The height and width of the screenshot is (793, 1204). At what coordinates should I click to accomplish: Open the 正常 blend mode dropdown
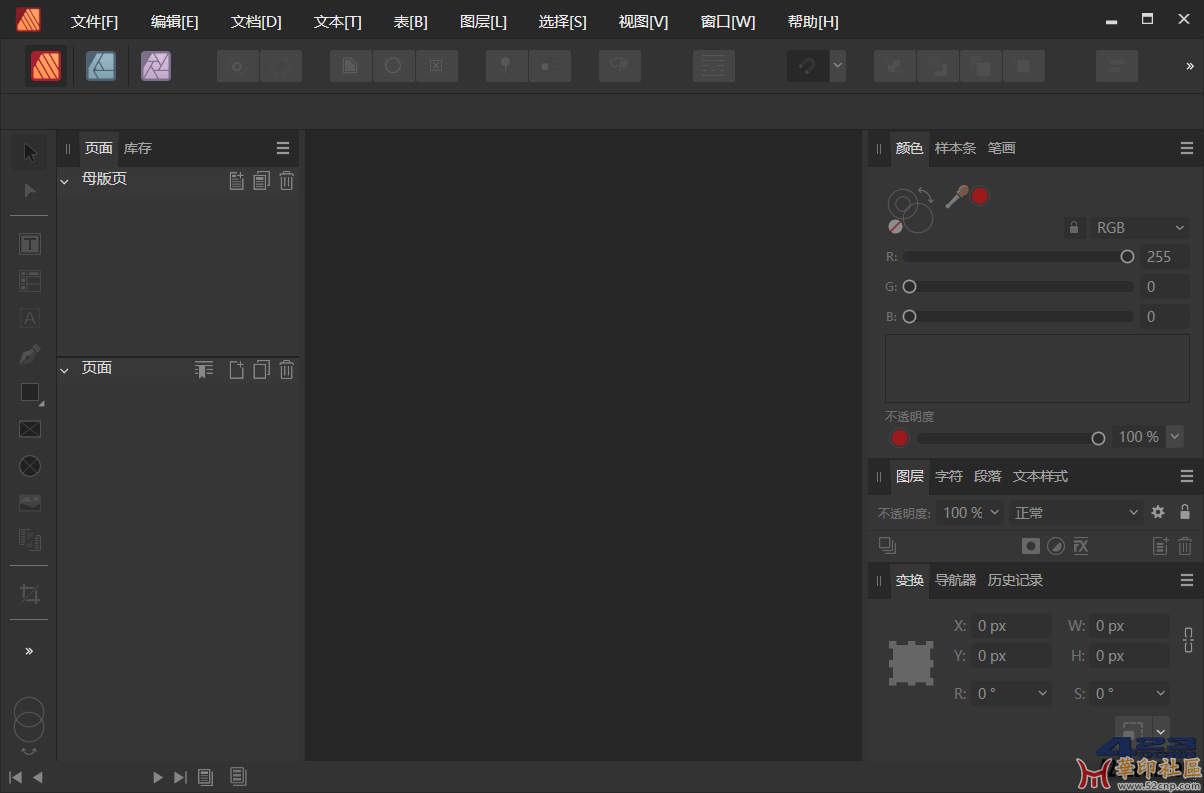(1076, 512)
